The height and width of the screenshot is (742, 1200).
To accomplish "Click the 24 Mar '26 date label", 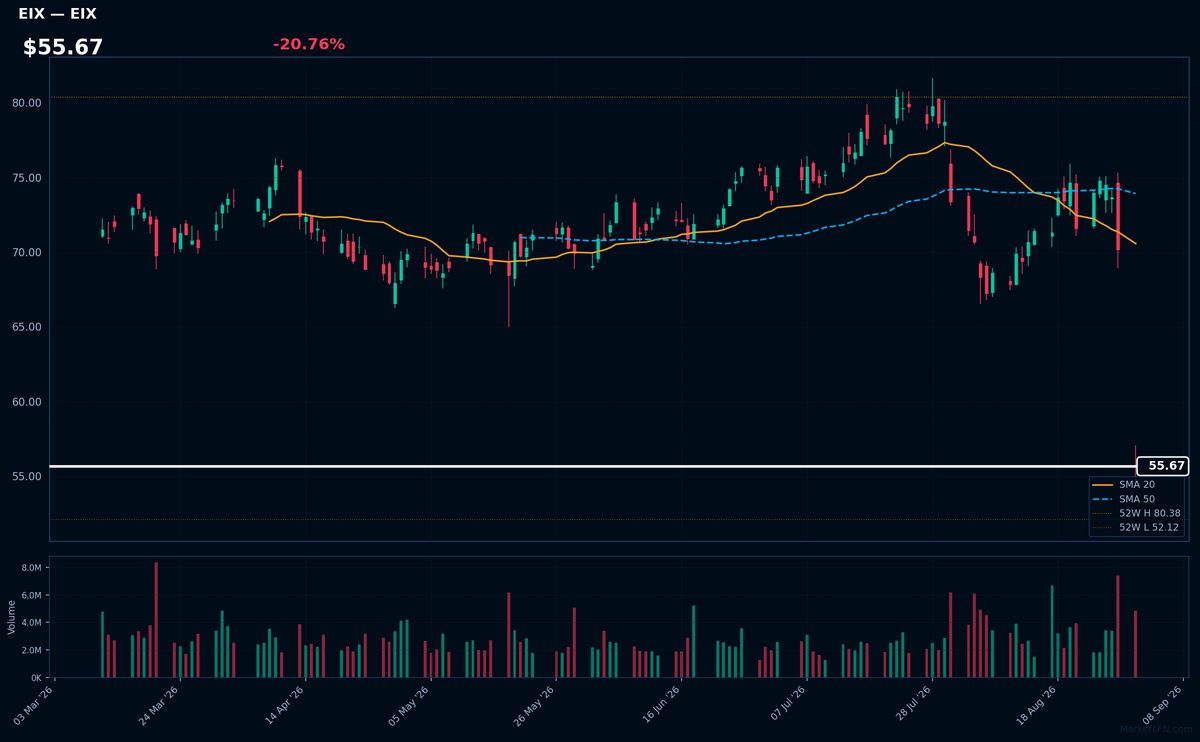I will point(159,705).
